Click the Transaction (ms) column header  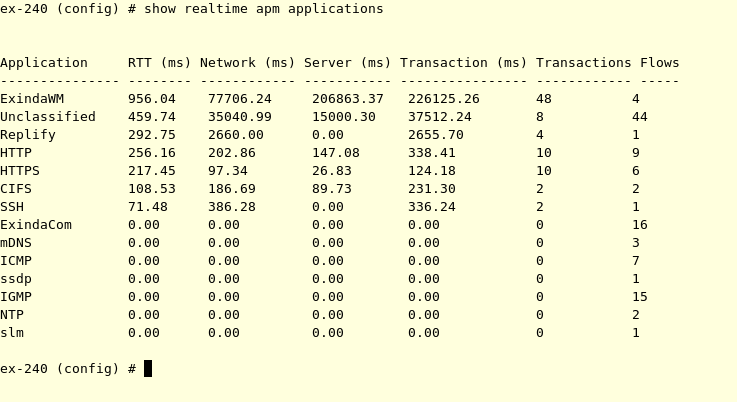click(463, 63)
